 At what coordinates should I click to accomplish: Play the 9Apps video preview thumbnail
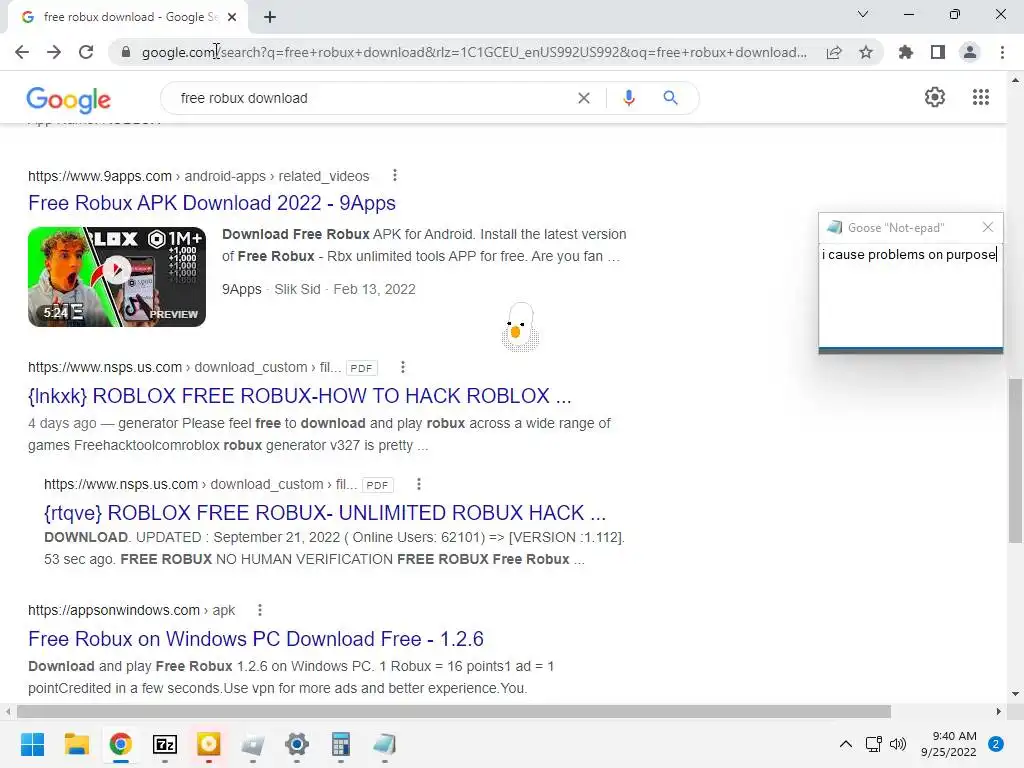[x=117, y=277]
